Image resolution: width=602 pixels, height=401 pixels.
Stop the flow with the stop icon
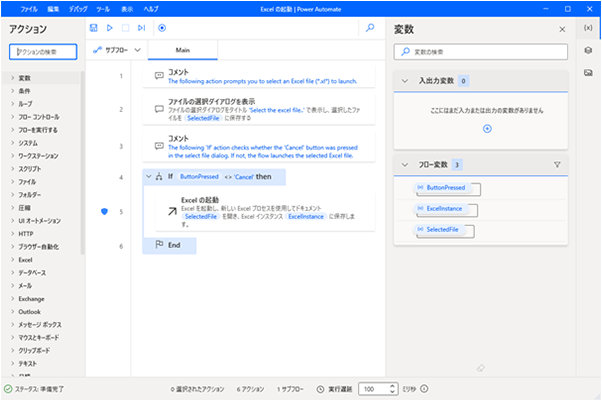(x=125, y=28)
